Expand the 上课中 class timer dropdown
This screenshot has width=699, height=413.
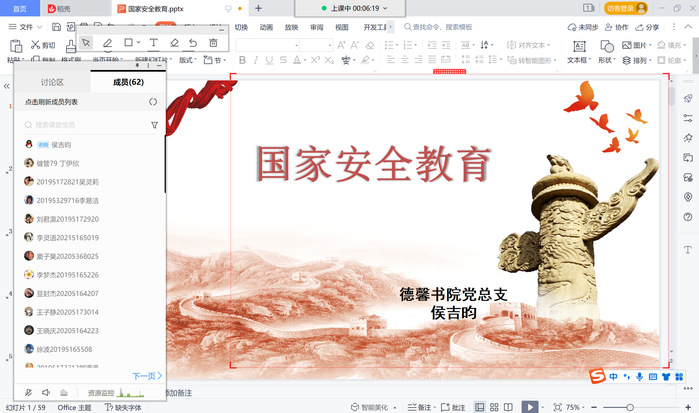point(387,7)
